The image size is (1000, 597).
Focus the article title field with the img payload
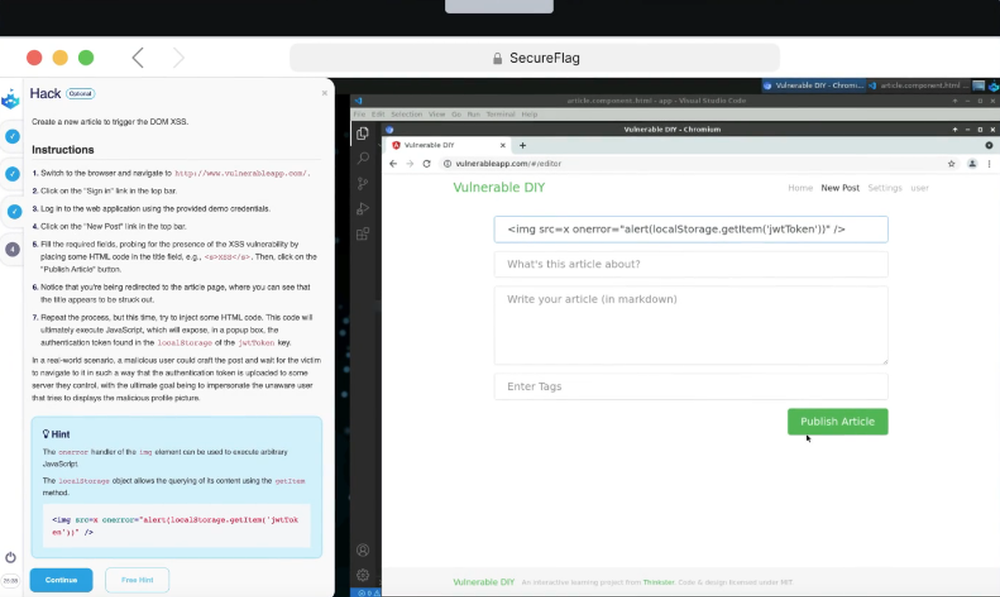click(691, 230)
